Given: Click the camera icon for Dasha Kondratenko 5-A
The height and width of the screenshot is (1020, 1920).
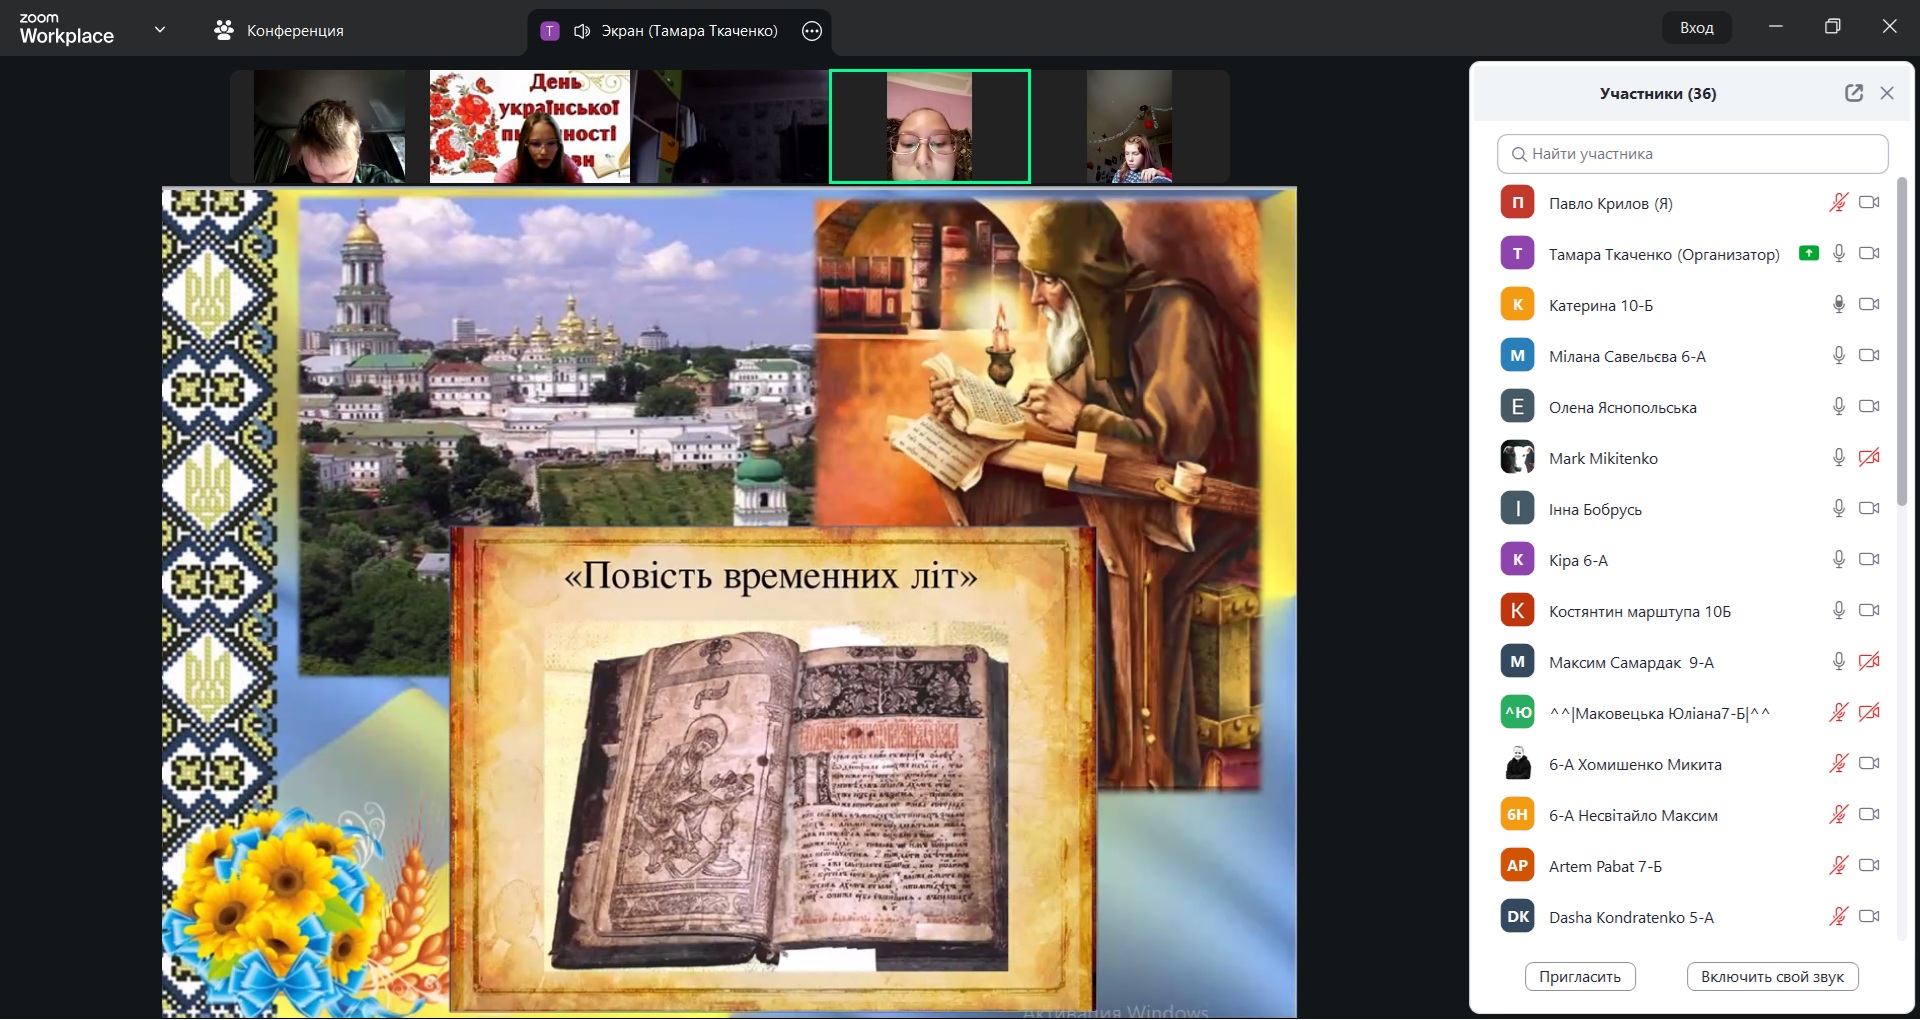Looking at the screenshot, I should pos(1869,917).
